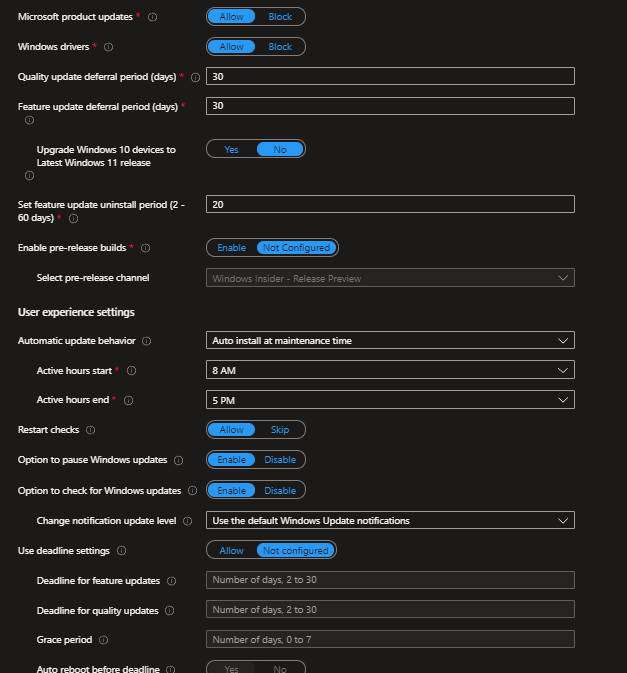Click info icon next to Grace period

pos(104,640)
